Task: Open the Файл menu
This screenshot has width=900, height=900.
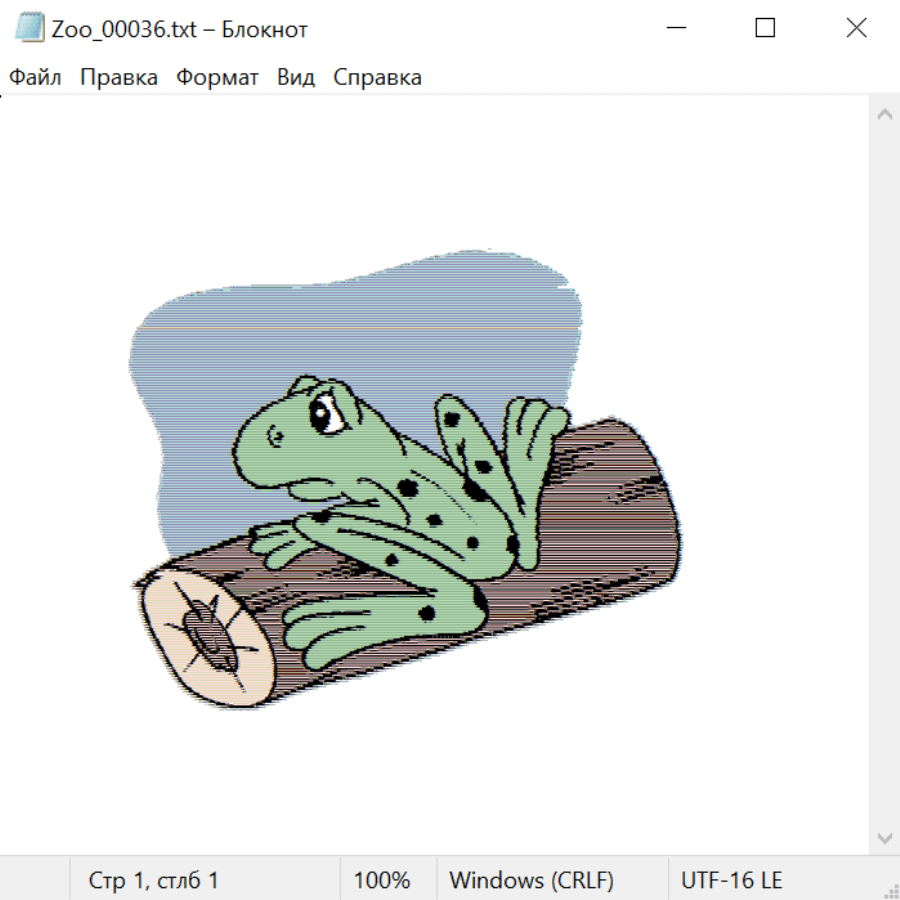Action: coord(35,78)
